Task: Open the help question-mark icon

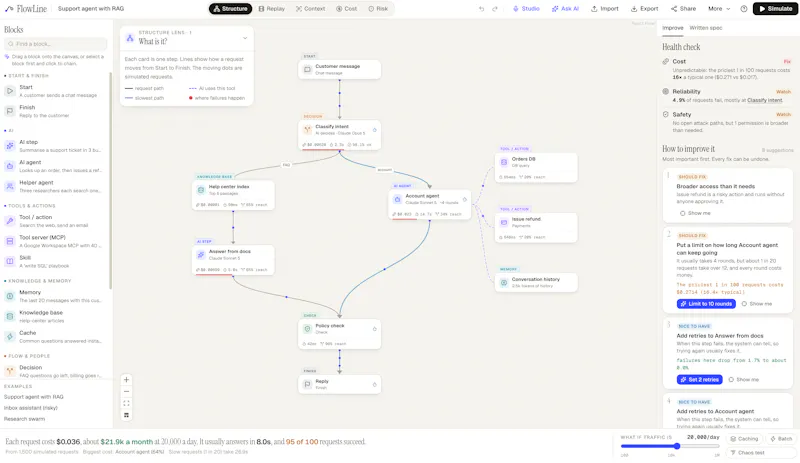Action: click(x=744, y=9)
